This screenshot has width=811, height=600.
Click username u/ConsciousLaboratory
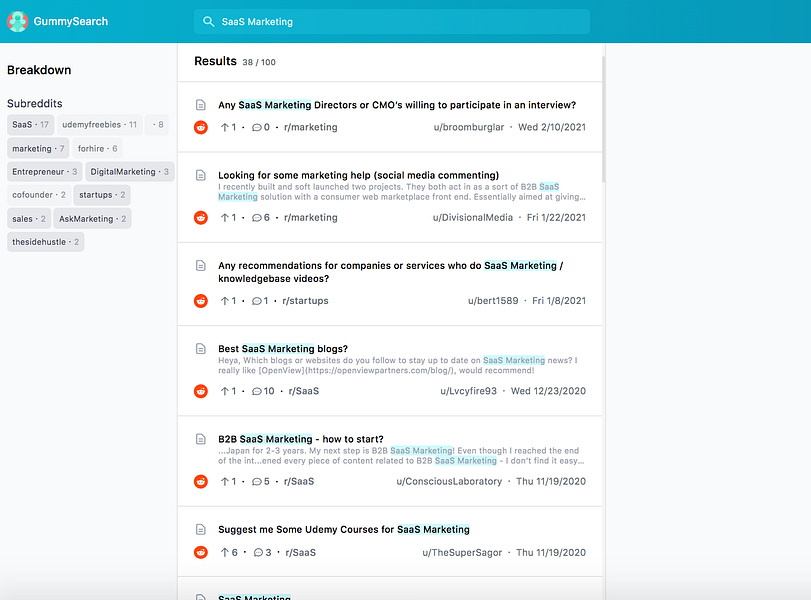pyautogui.click(x=449, y=482)
